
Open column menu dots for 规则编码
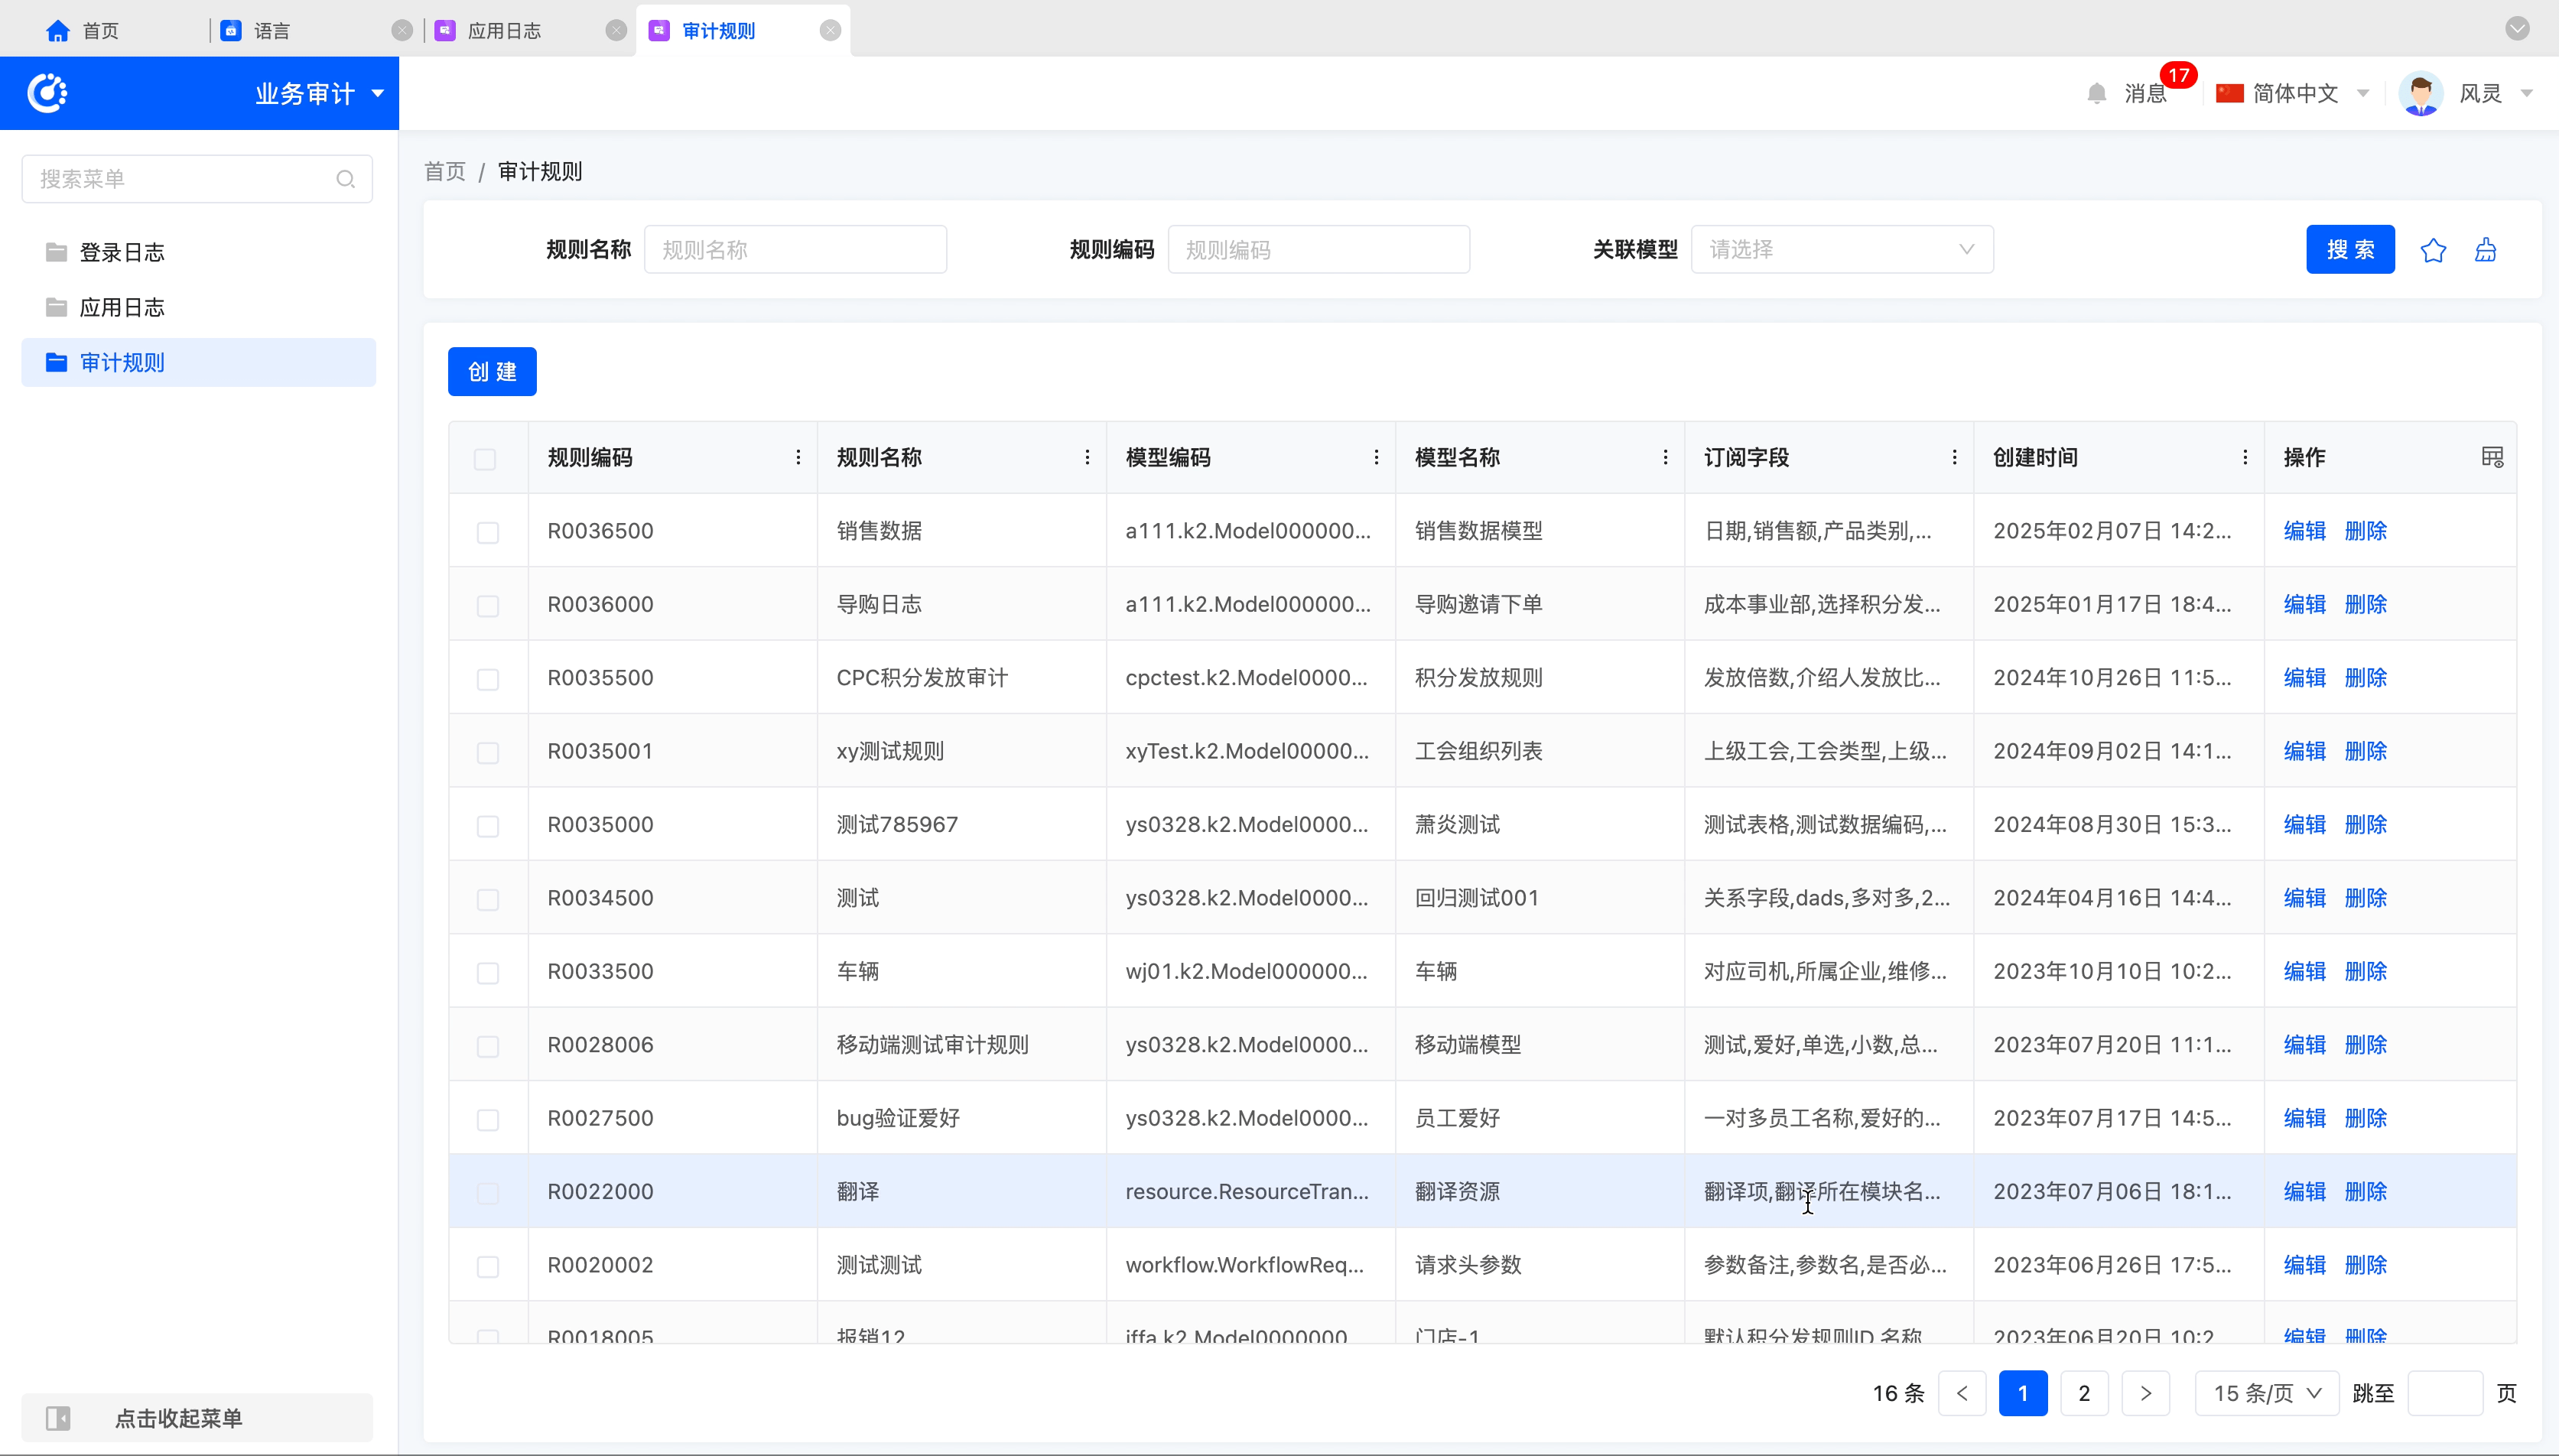(x=797, y=457)
